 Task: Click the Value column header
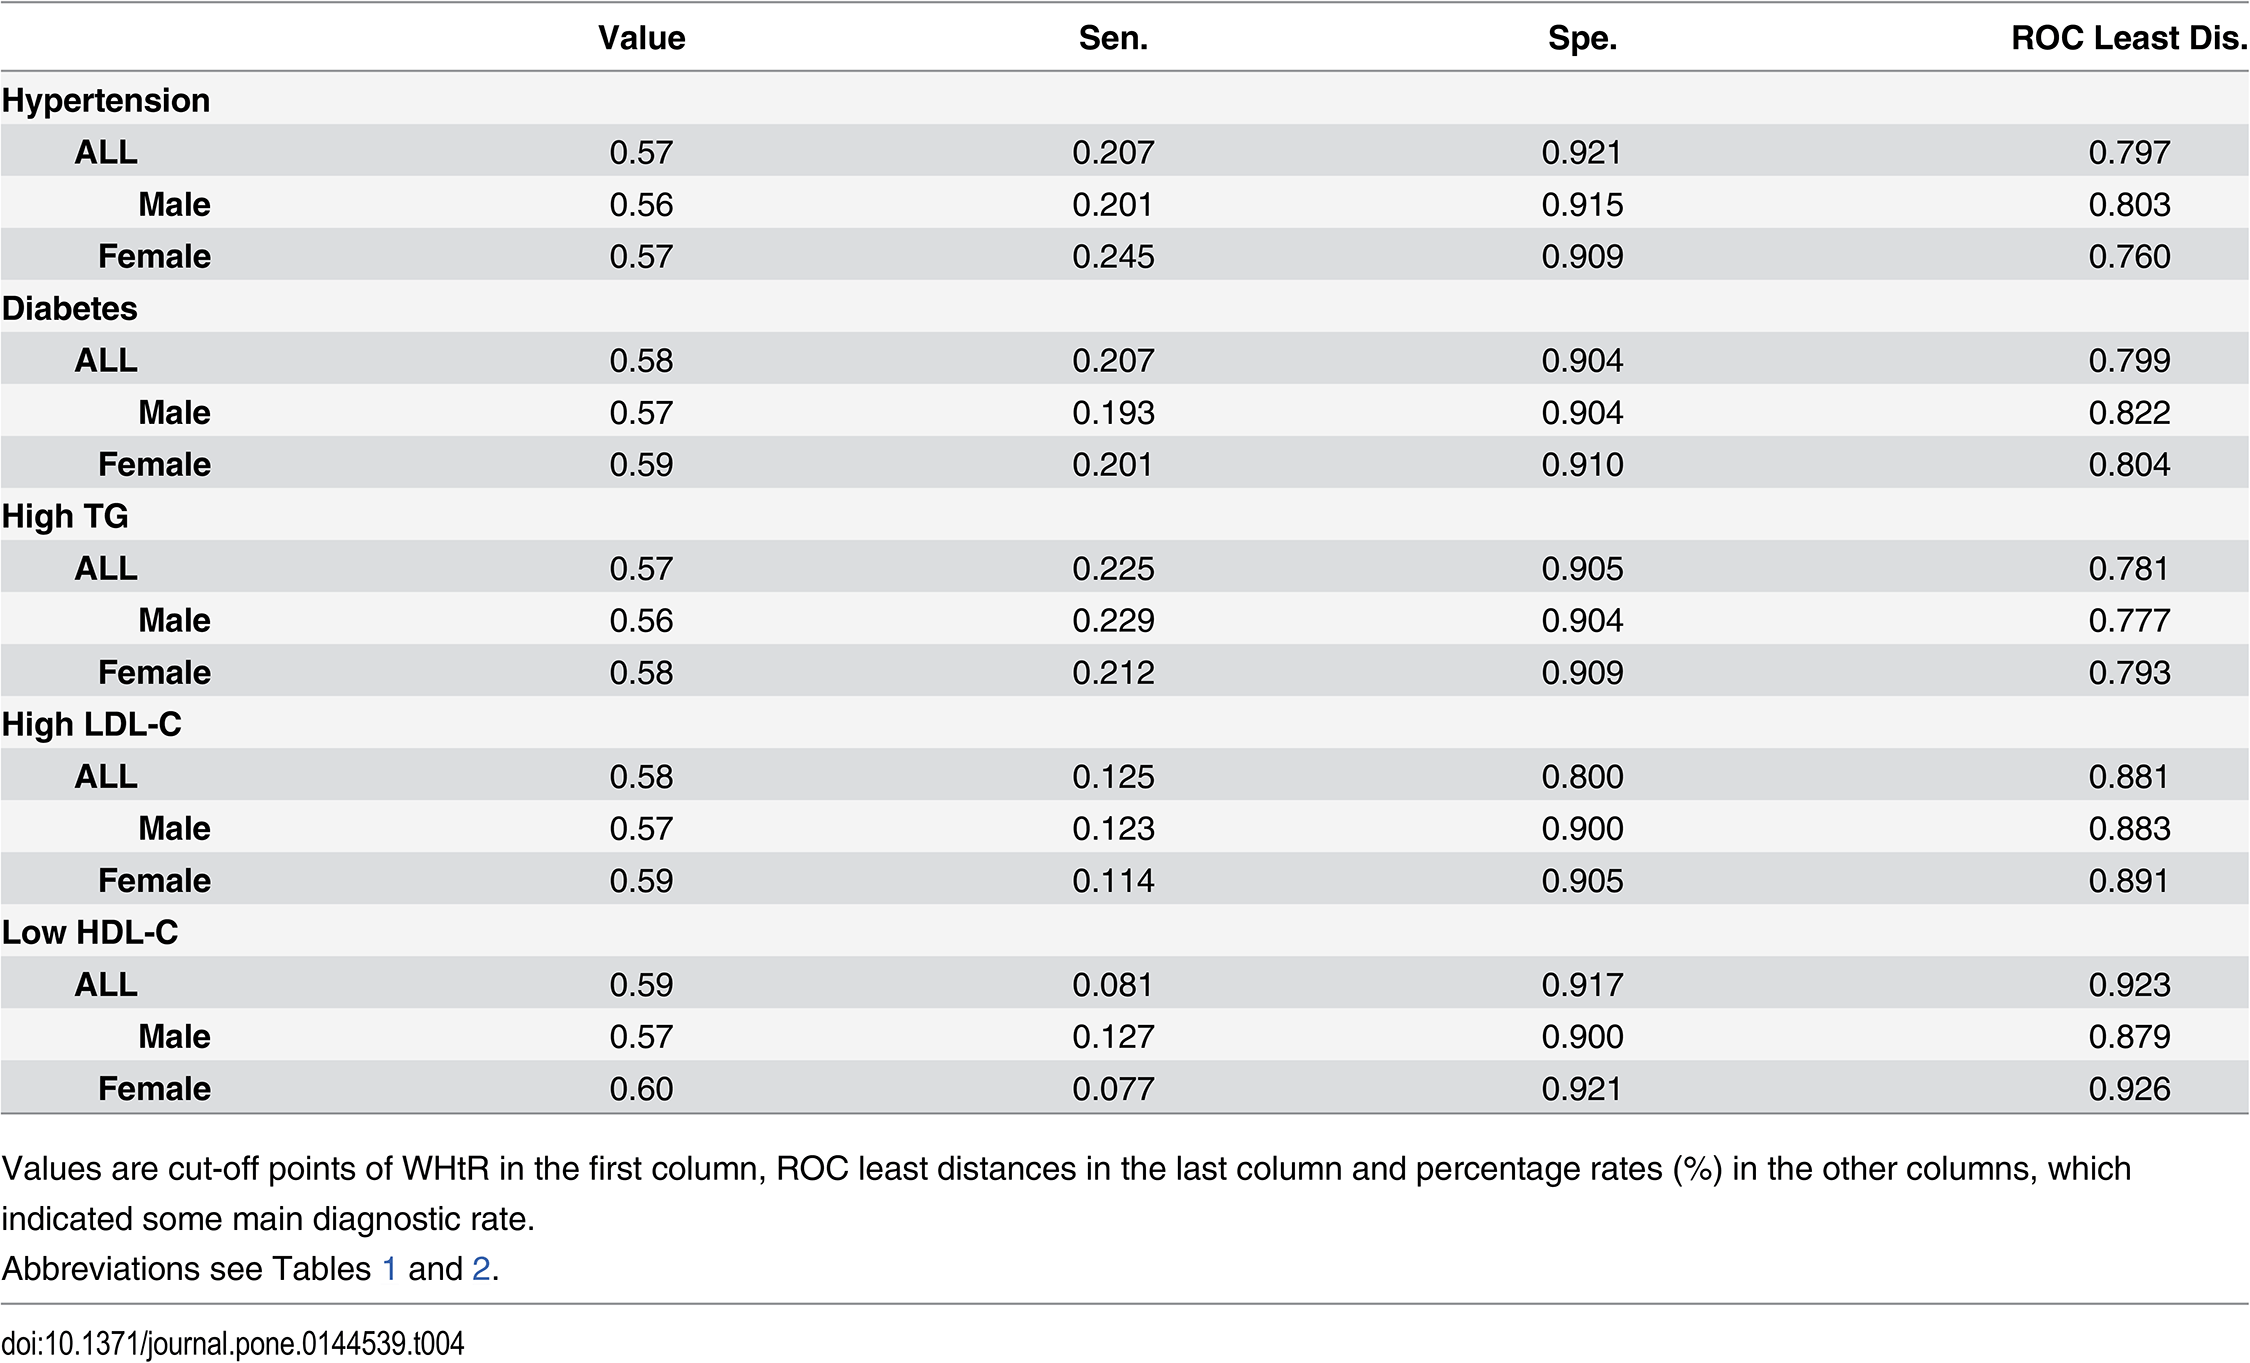pos(641,38)
